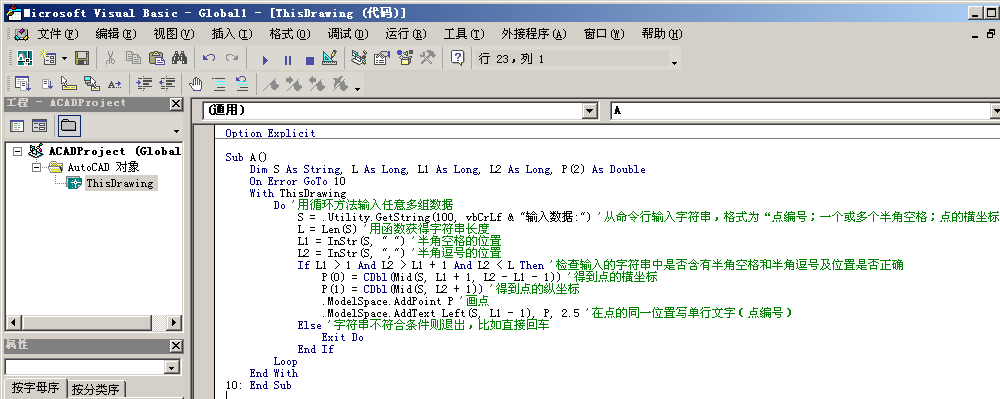
Task: Open the 调试(D) menu
Action: (348, 34)
